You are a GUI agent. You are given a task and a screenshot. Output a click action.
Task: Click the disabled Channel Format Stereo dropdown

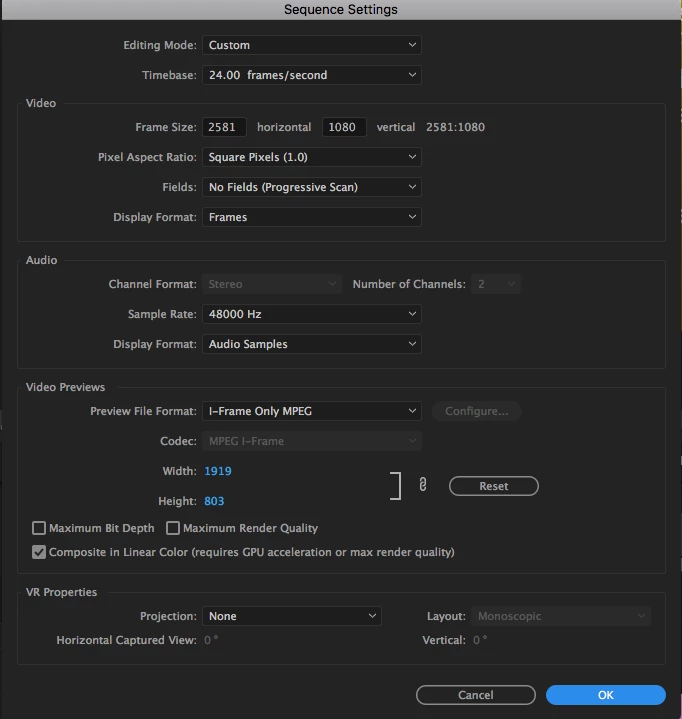point(272,284)
